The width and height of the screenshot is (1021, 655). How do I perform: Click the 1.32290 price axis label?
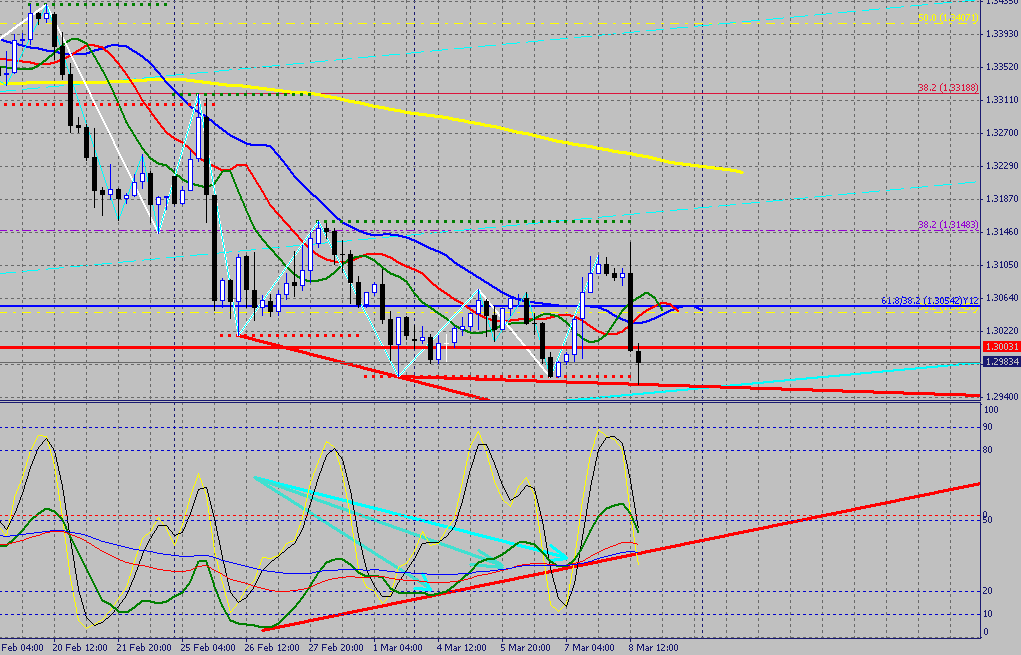click(x=1003, y=166)
